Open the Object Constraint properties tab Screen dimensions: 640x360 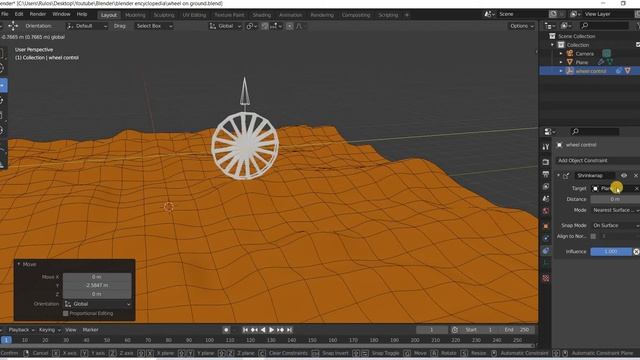click(546, 251)
